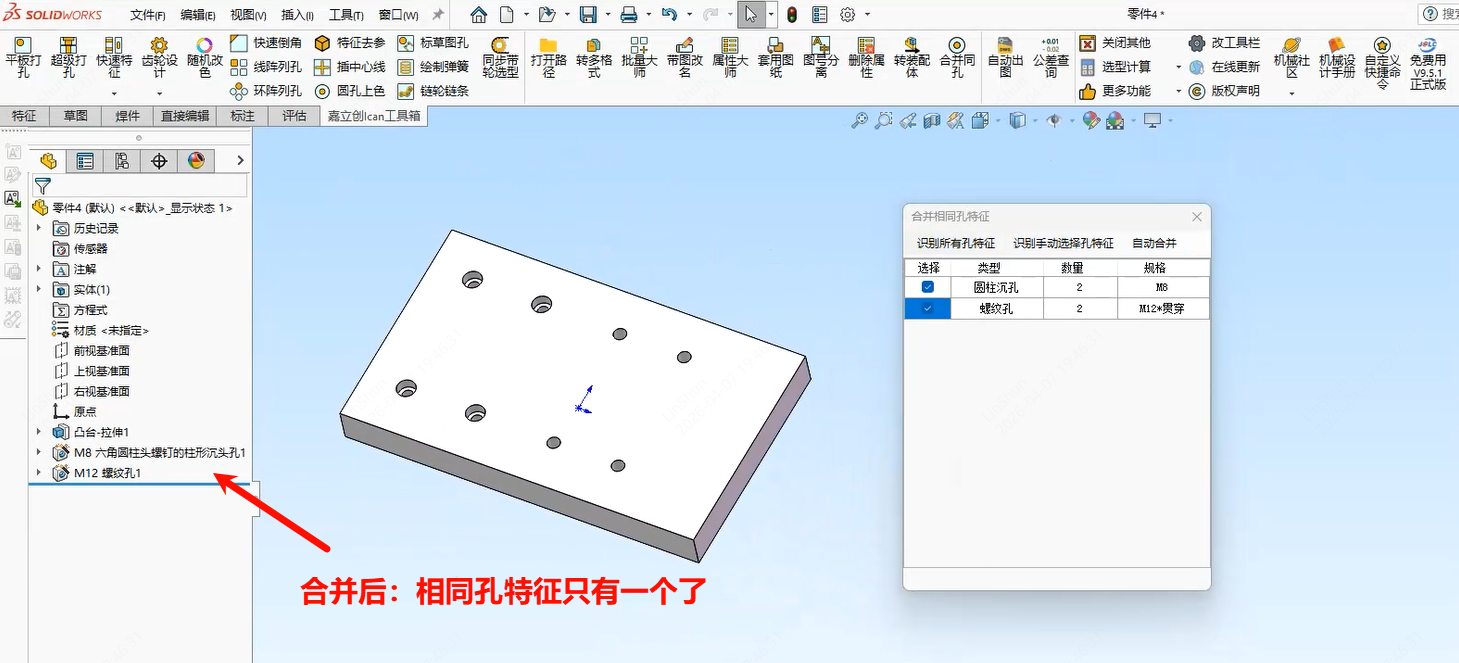Image resolution: width=1459 pixels, height=663 pixels.
Task: Switch to the 草图 tab
Action: (76, 116)
